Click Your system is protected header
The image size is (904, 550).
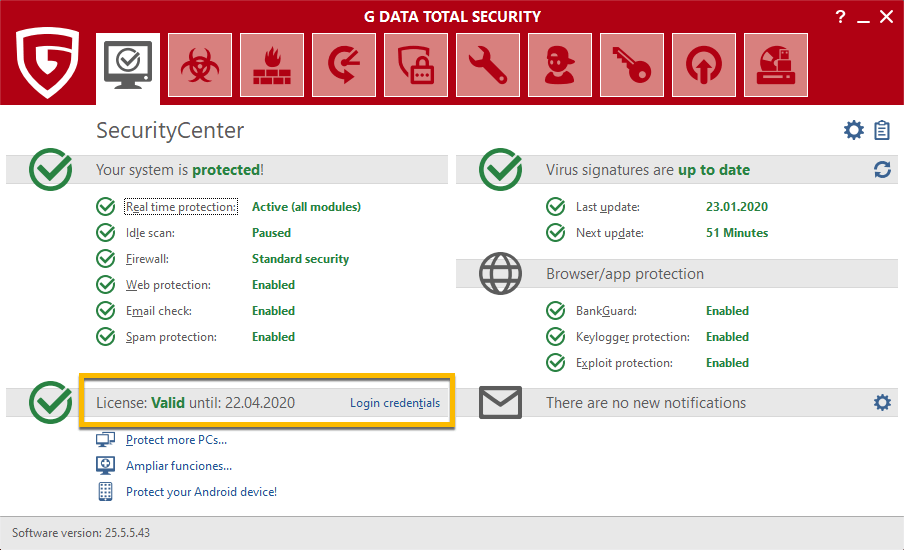(x=180, y=170)
